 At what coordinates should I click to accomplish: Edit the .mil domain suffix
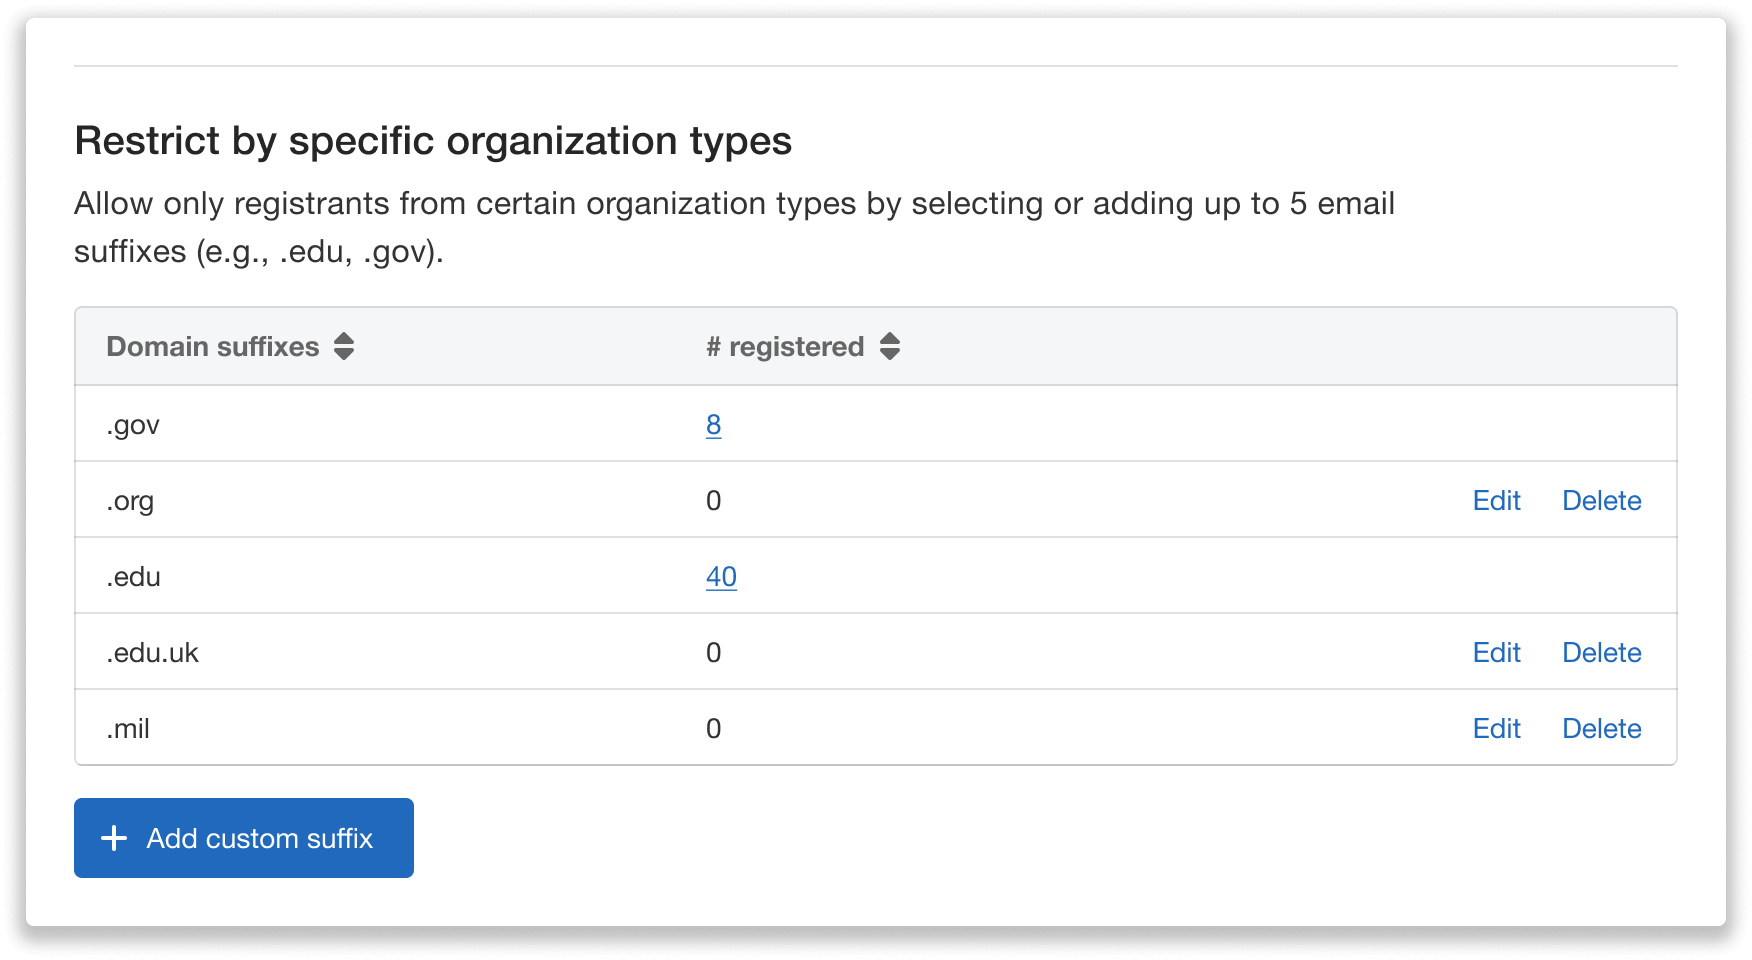point(1496,728)
